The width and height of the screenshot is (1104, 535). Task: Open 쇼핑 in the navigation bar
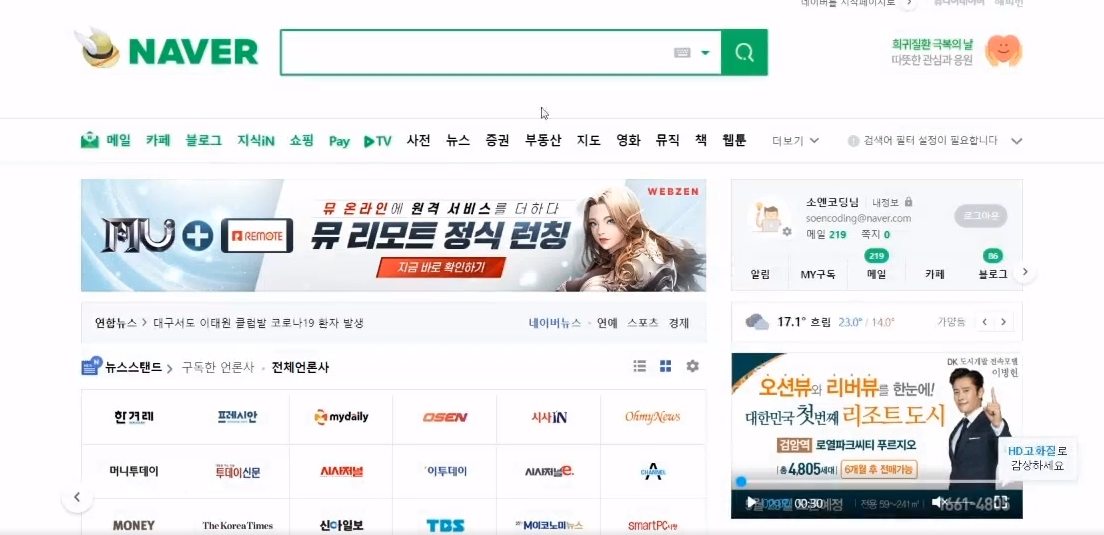tap(301, 140)
